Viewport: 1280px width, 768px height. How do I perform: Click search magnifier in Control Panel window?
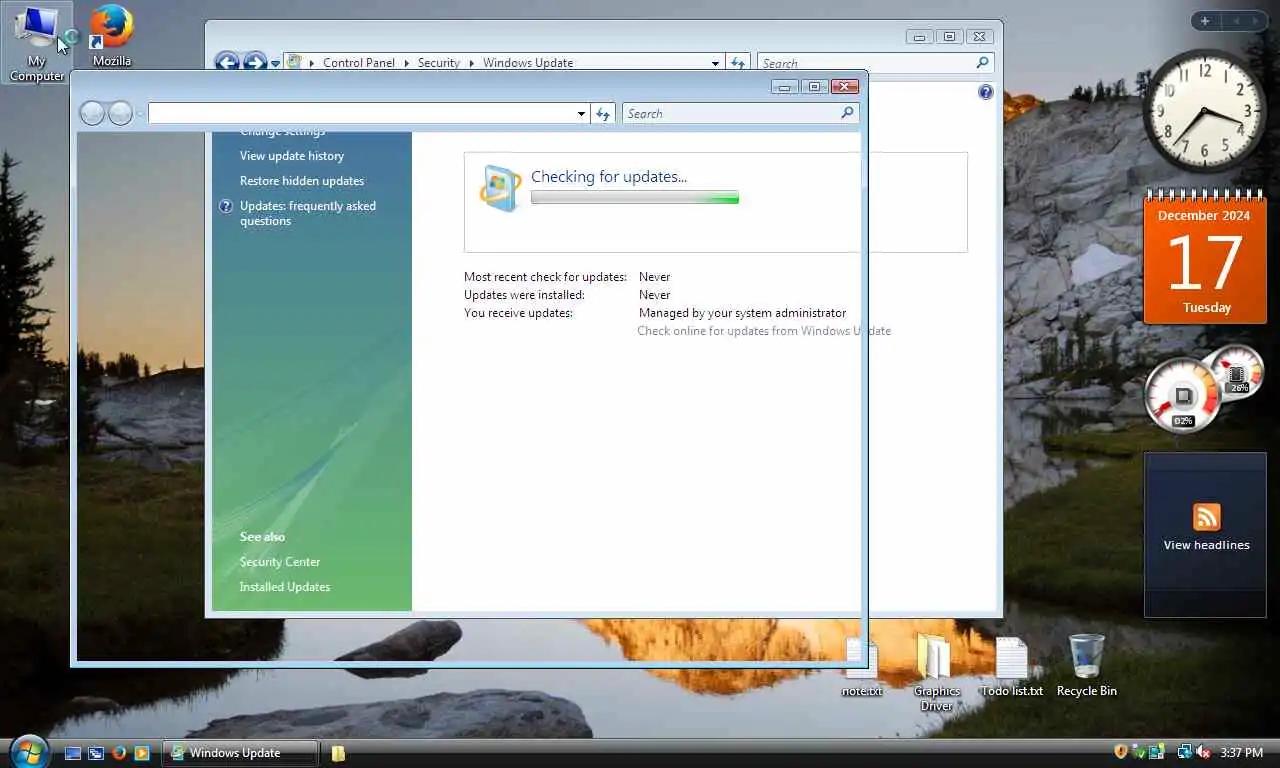(x=982, y=62)
